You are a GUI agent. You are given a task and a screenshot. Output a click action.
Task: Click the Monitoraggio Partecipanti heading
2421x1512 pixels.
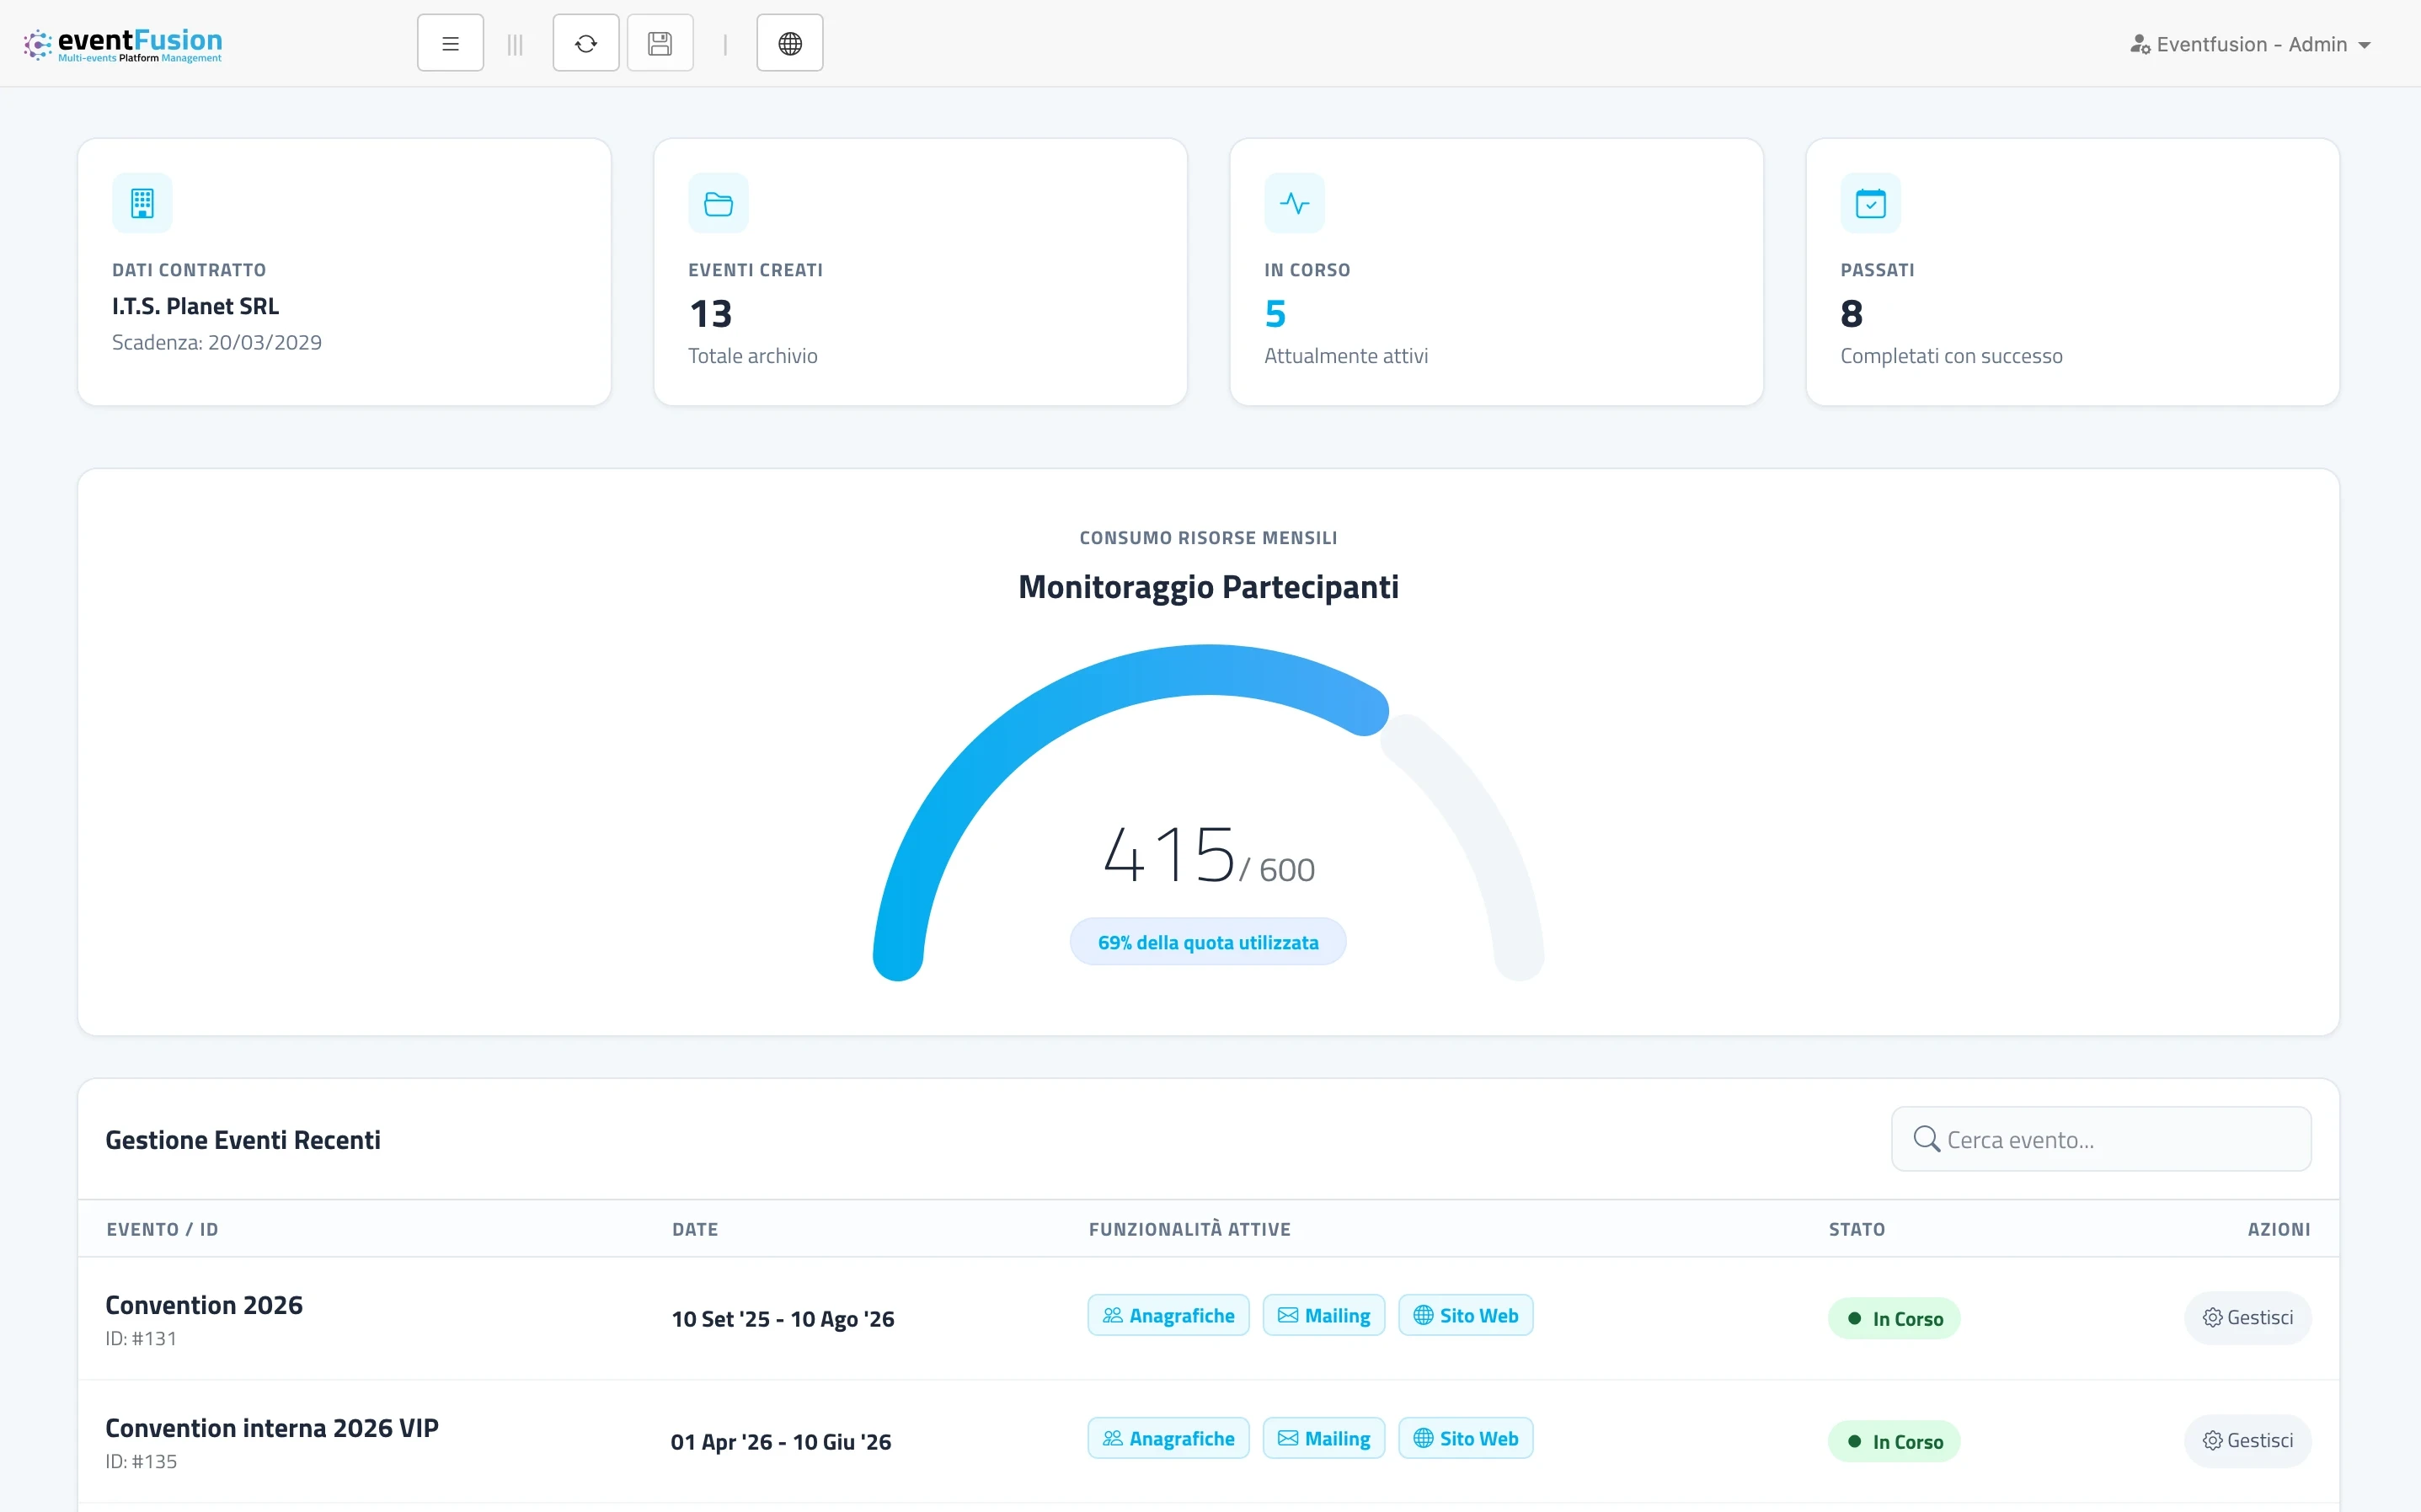tap(1208, 587)
